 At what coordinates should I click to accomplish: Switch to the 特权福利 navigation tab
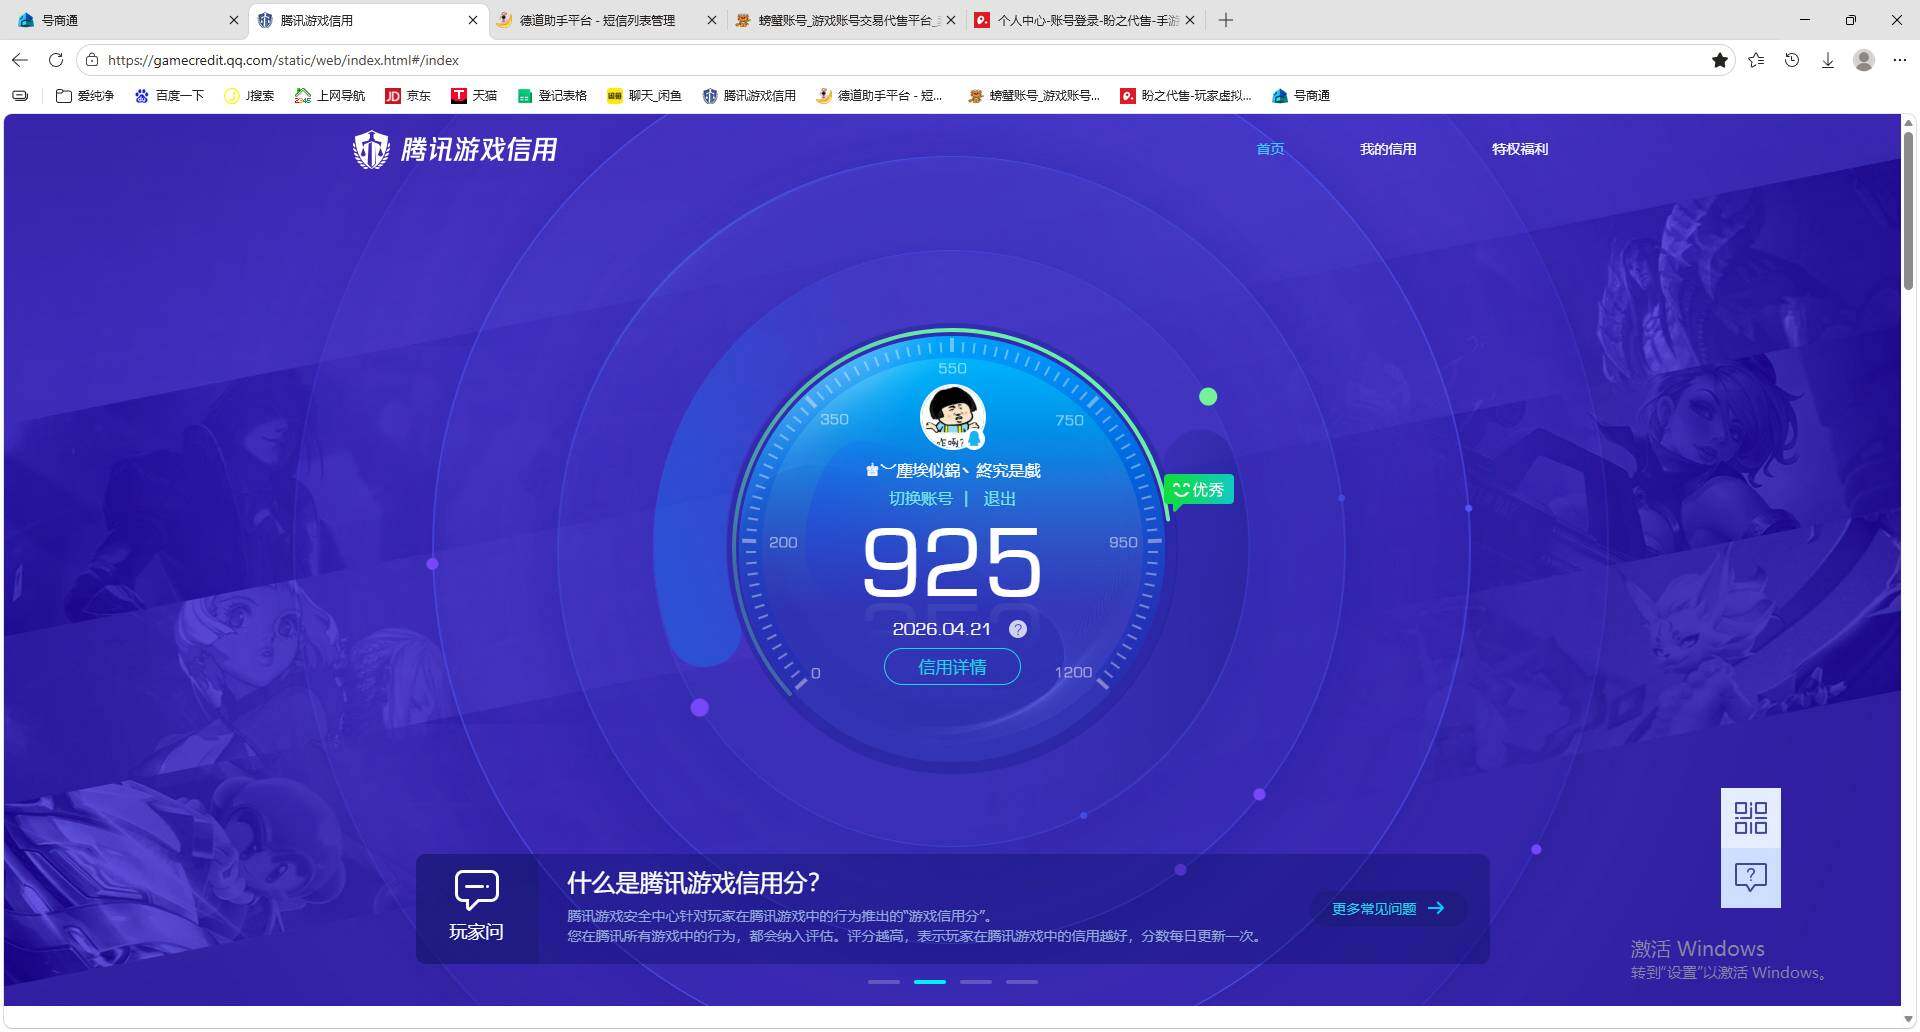[1518, 149]
